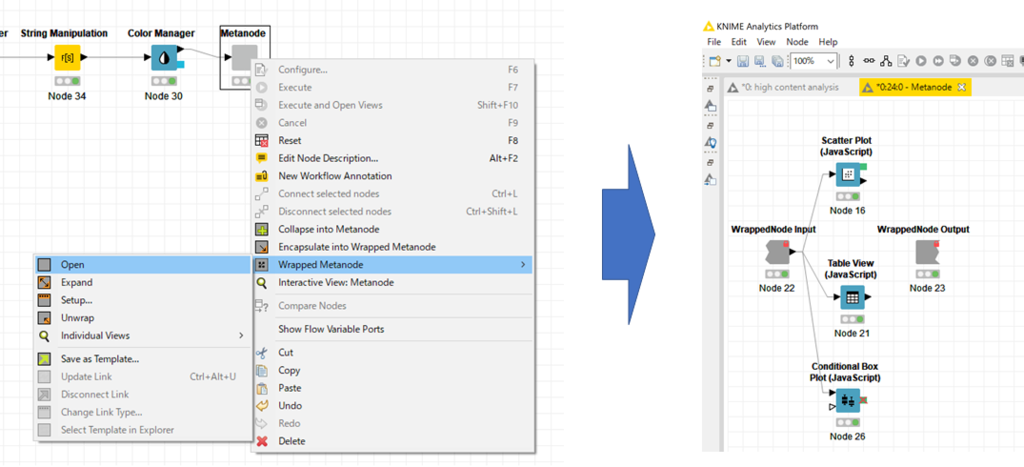This screenshot has height=467, width=1024.
Task: Open the Node menu
Action: (797, 42)
